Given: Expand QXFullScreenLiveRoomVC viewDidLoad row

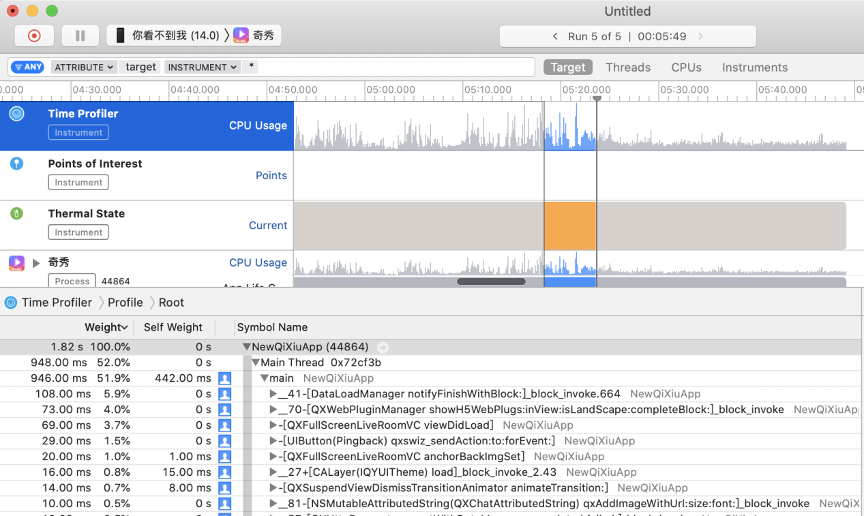Looking at the screenshot, I should coord(273,425).
